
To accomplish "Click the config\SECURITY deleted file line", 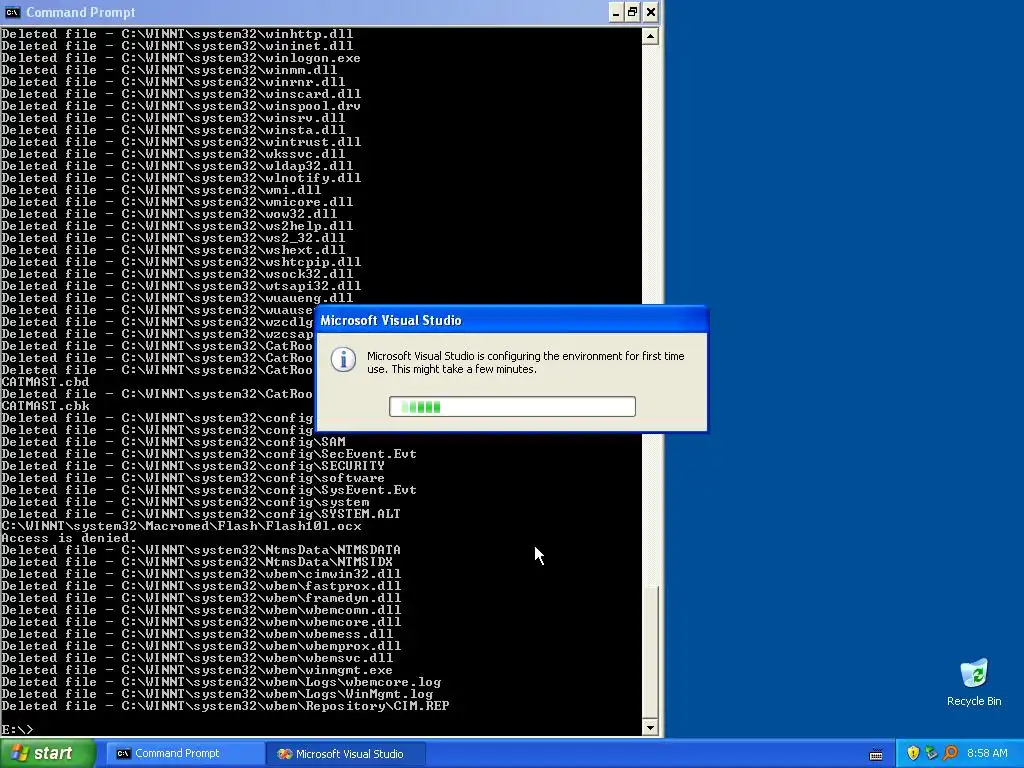I will click(193, 466).
